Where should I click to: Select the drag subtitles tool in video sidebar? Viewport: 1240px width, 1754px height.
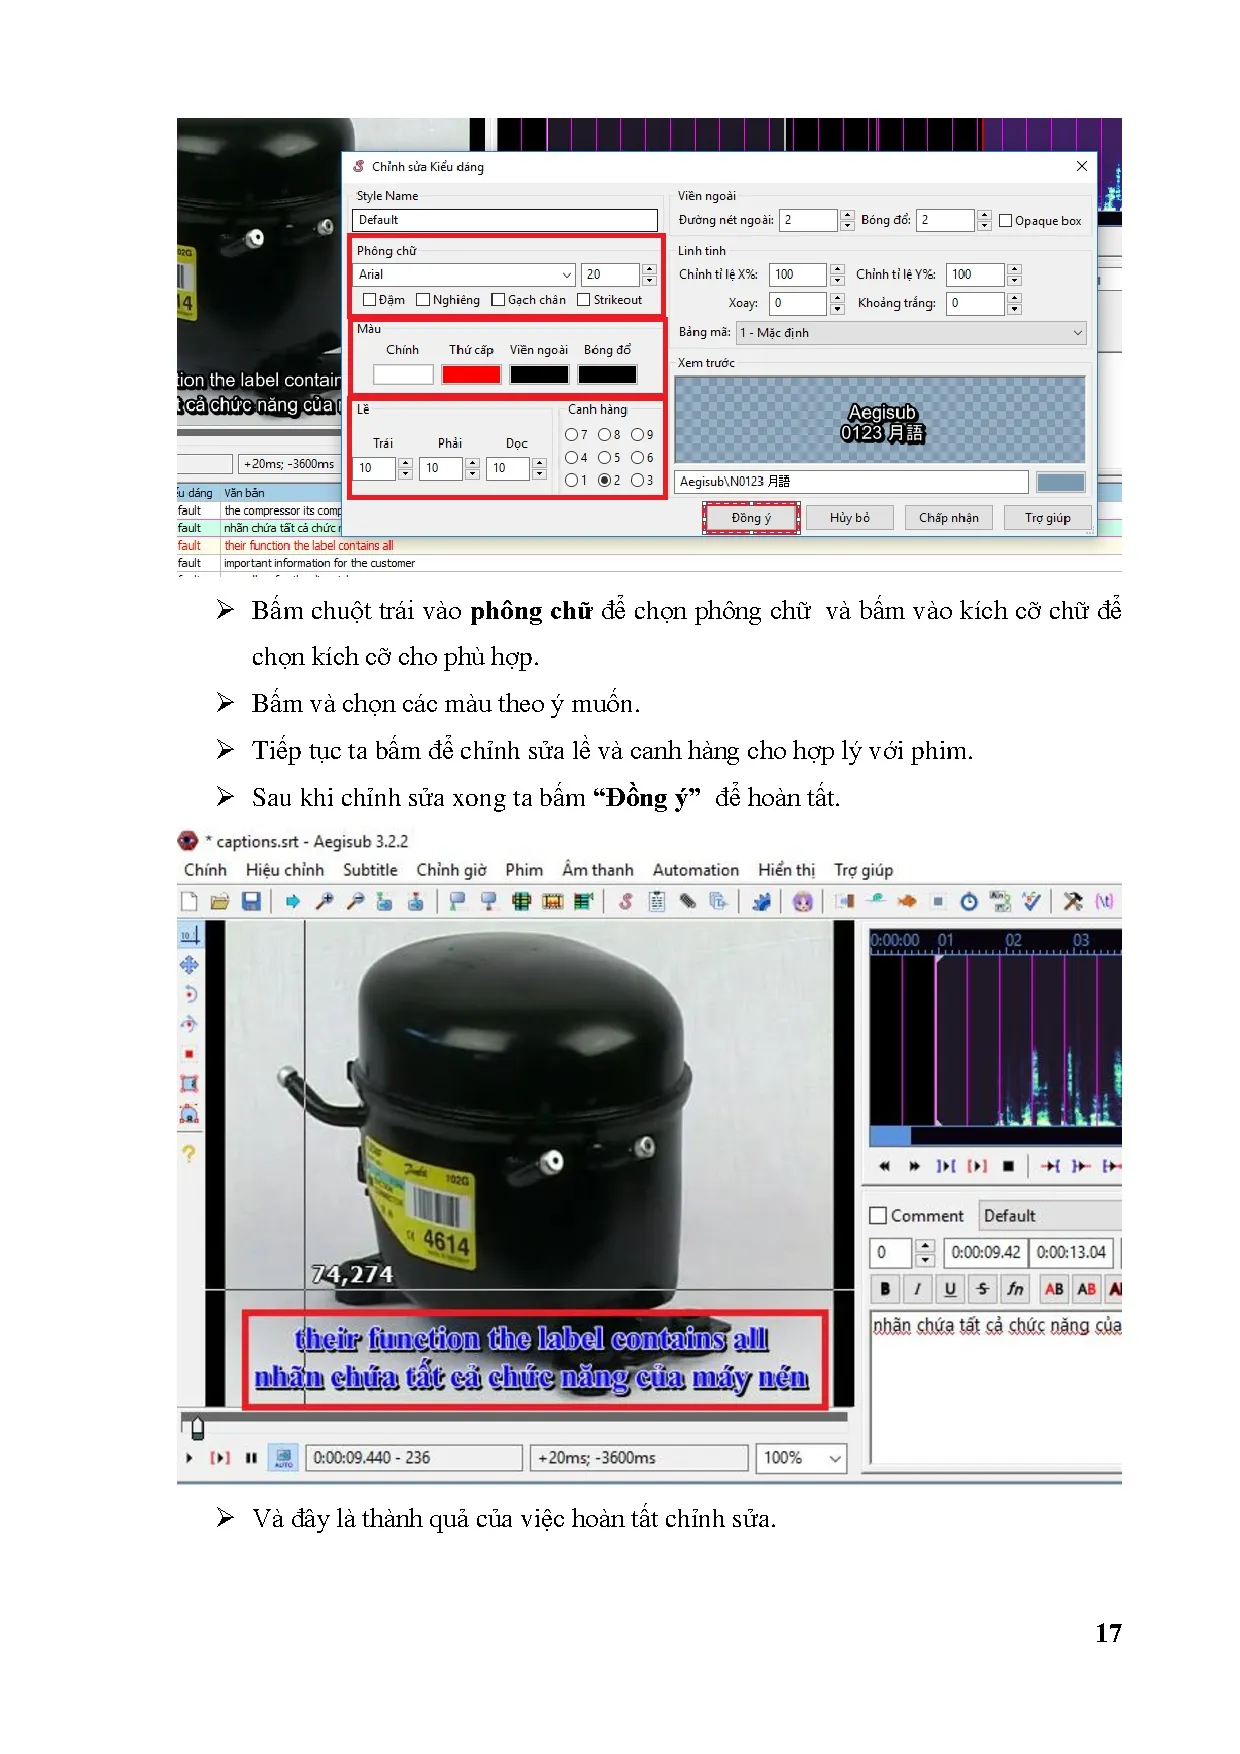(189, 965)
